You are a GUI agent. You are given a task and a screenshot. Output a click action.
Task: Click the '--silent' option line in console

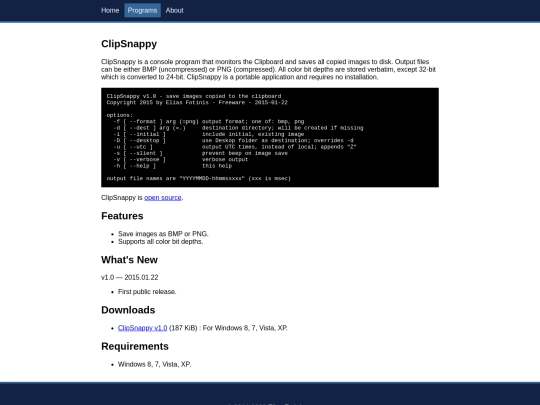200,153
